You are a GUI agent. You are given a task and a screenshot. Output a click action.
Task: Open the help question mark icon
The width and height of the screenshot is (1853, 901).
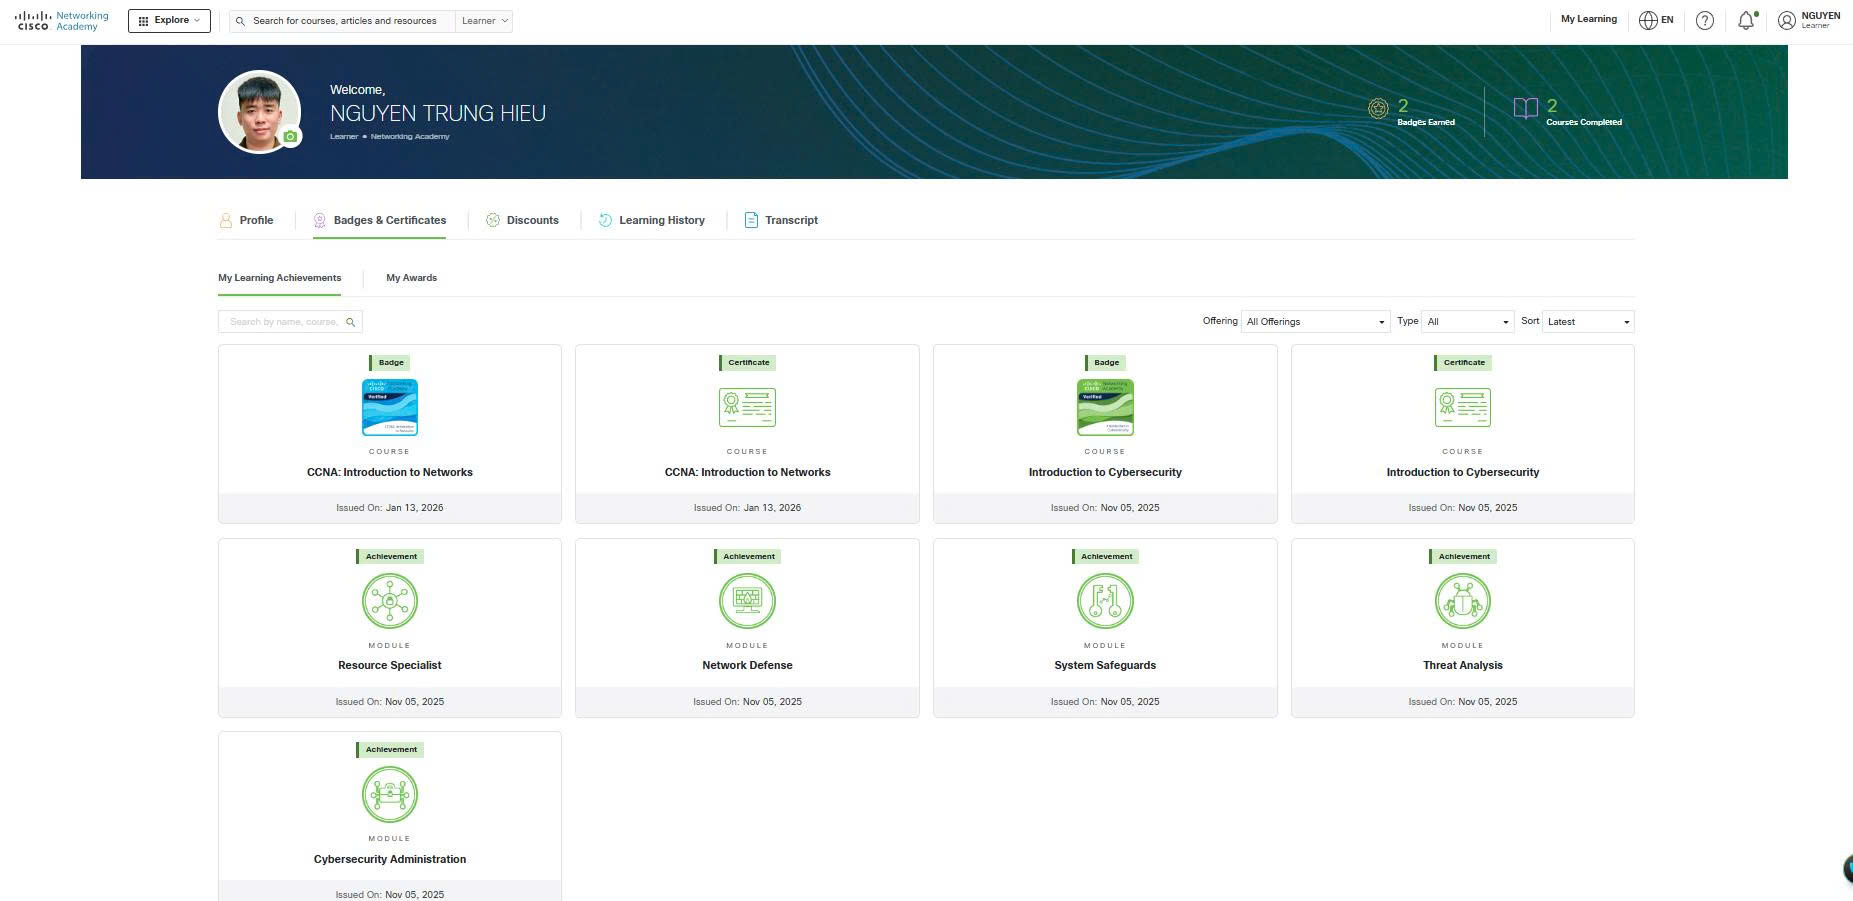pos(1705,20)
